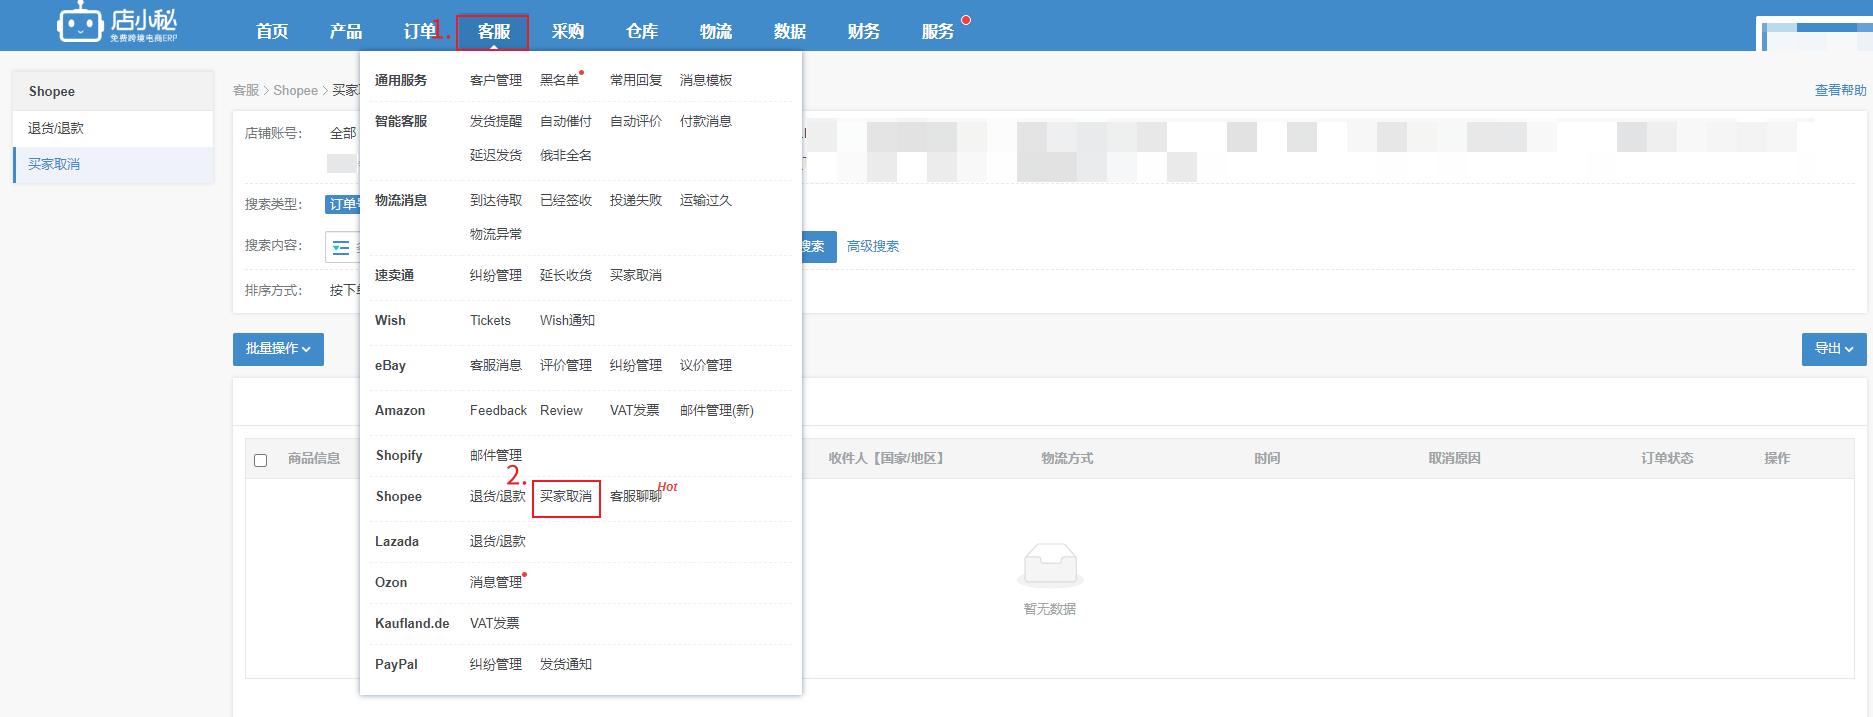Expand the 批量操作 dropdown

[x=278, y=349]
